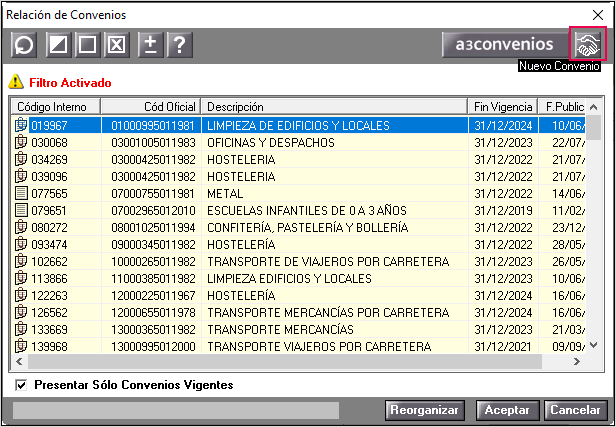Viewport: 616px width, 427px height.
Task: Click the Reorganizar button
Action: 424,410
